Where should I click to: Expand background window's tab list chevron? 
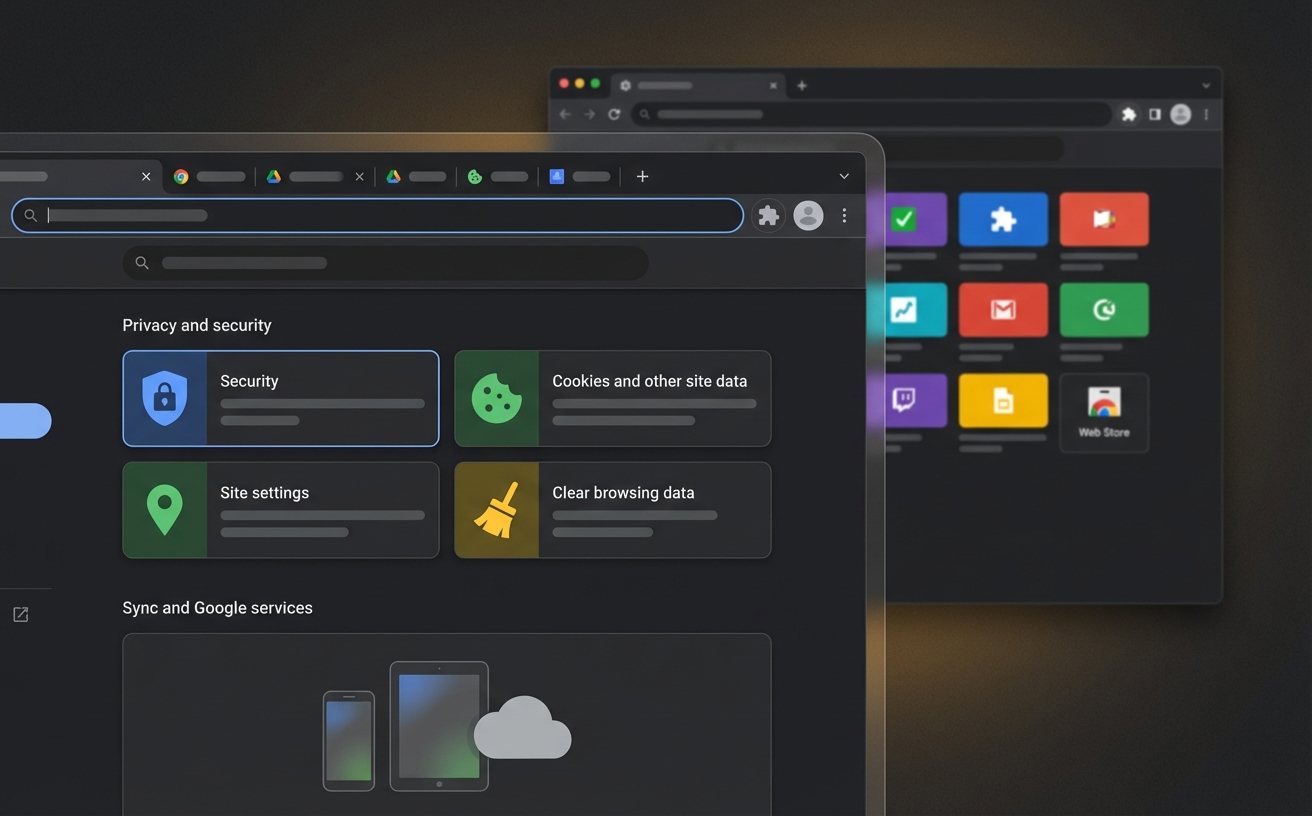click(x=1206, y=86)
